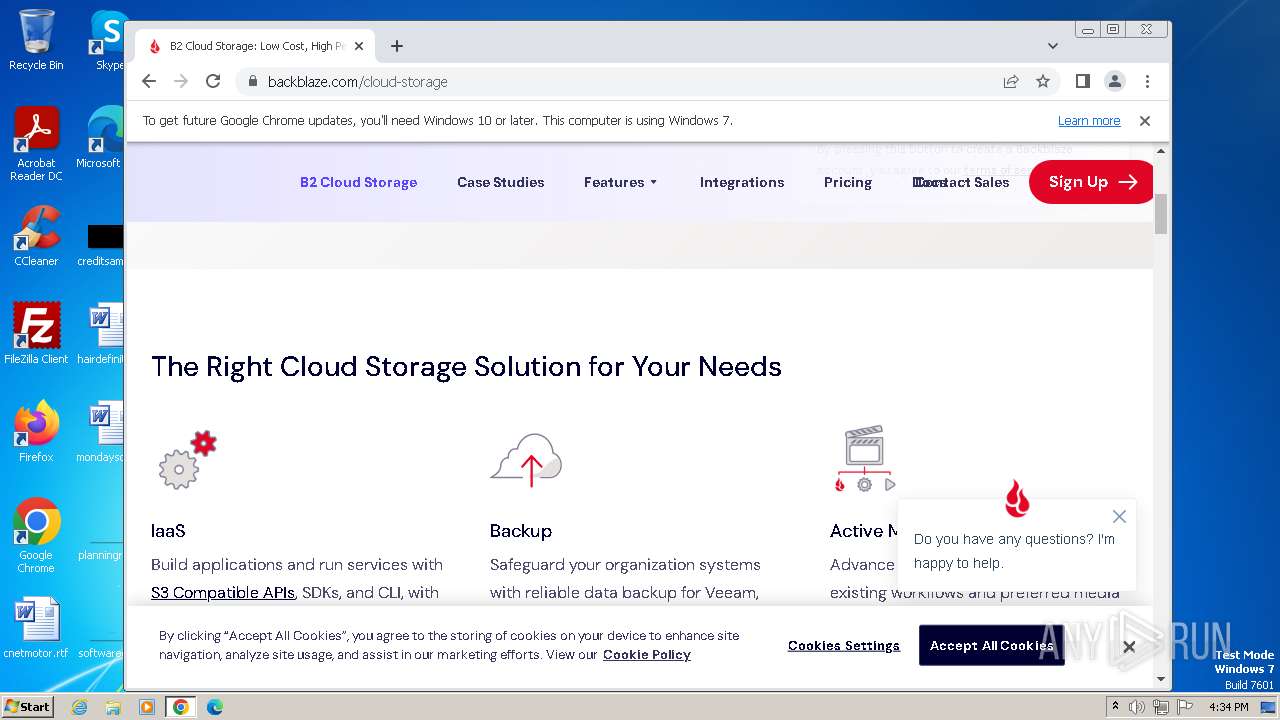Click the padlock site info icon
The width and height of the screenshot is (1280, 720).
[x=252, y=81]
